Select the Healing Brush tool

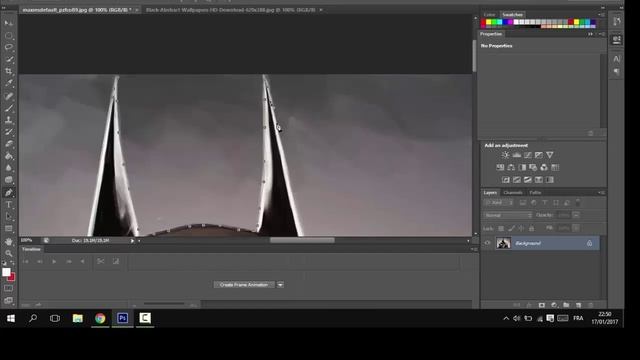click(9, 96)
